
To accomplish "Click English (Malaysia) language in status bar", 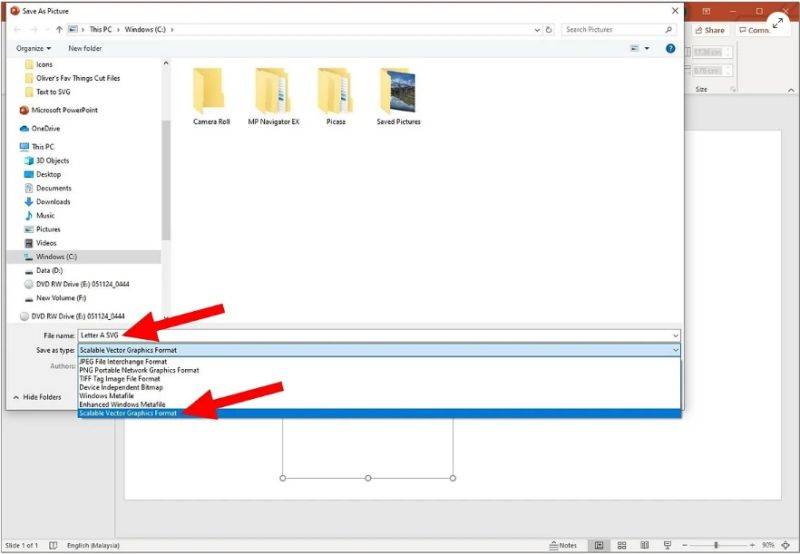I will click(x=93, y=545).
